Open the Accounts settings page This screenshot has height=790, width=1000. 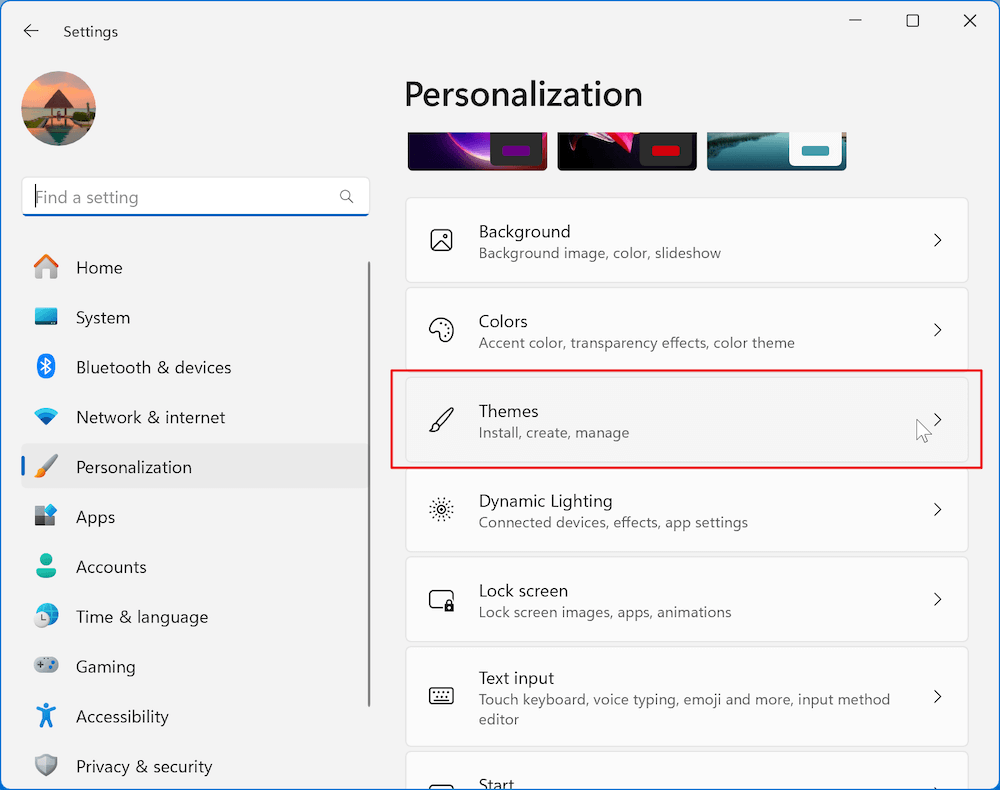click(x=111, y=566)
